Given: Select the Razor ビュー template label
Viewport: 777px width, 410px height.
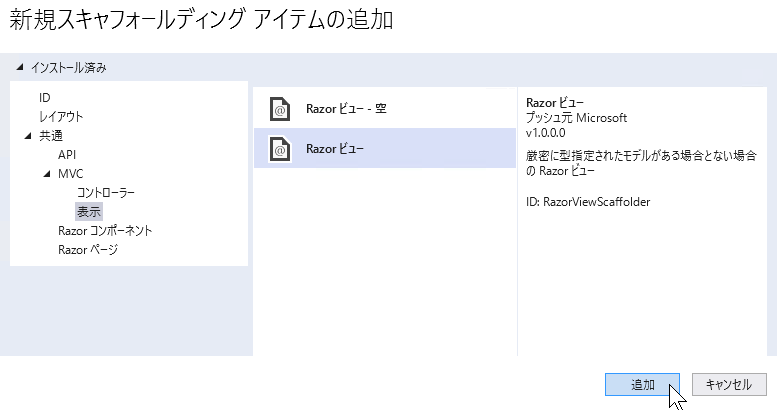Looking at the screenshot, I should (x=334, y=149).
